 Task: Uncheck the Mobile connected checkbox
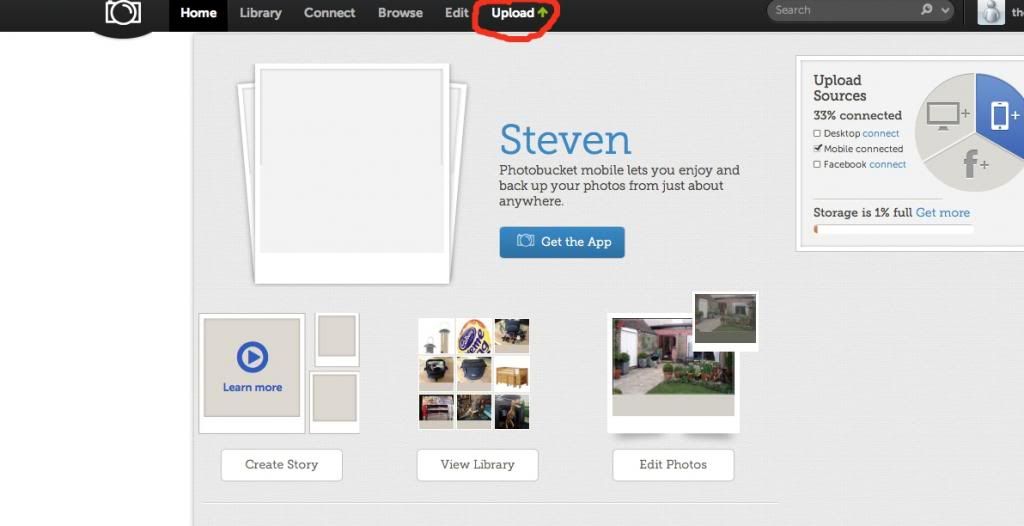(x=817, y=148)
